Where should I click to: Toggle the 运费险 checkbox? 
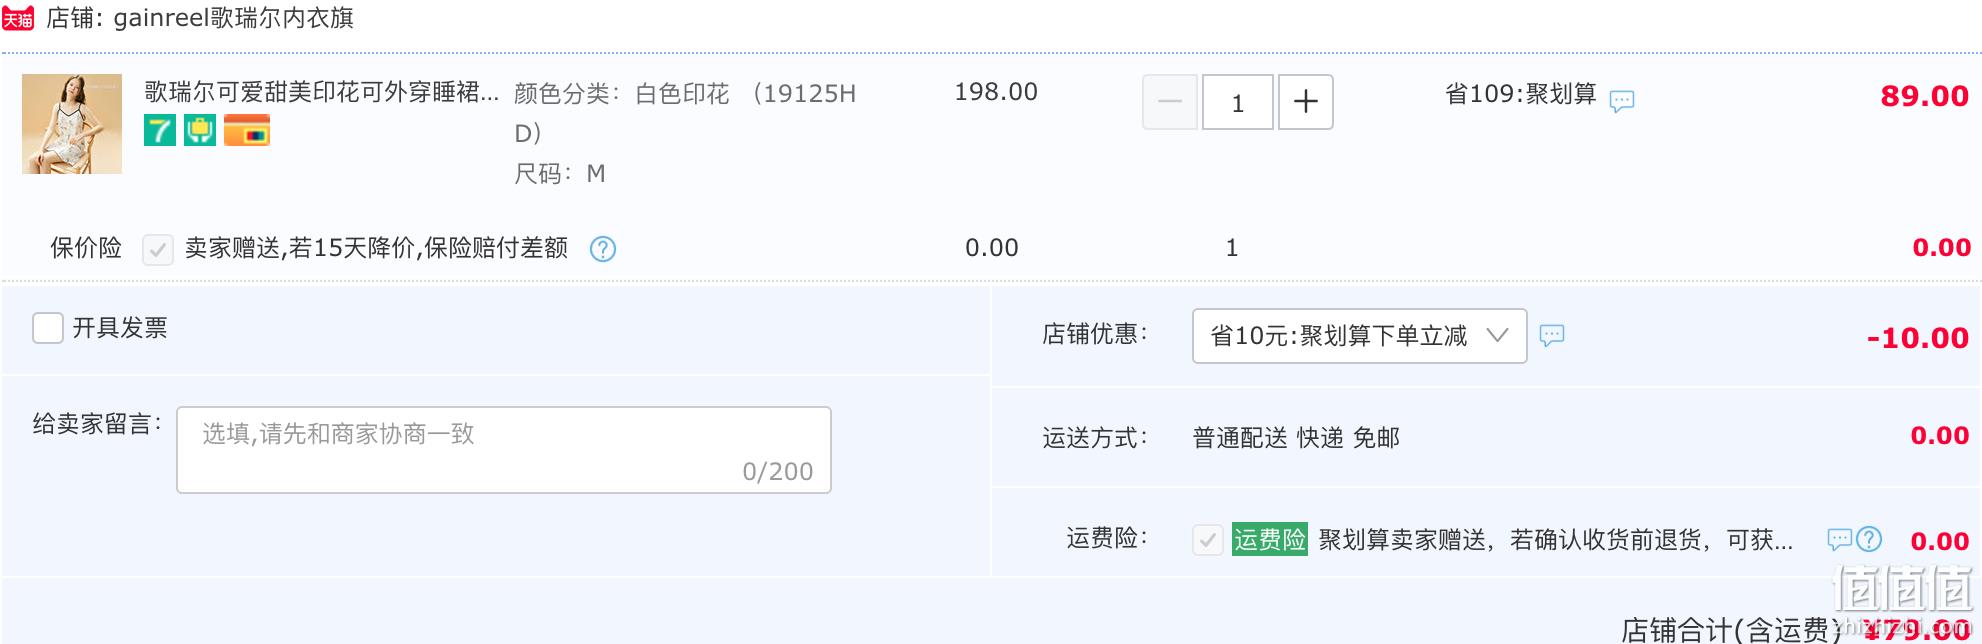click(x=1208, y=540)
